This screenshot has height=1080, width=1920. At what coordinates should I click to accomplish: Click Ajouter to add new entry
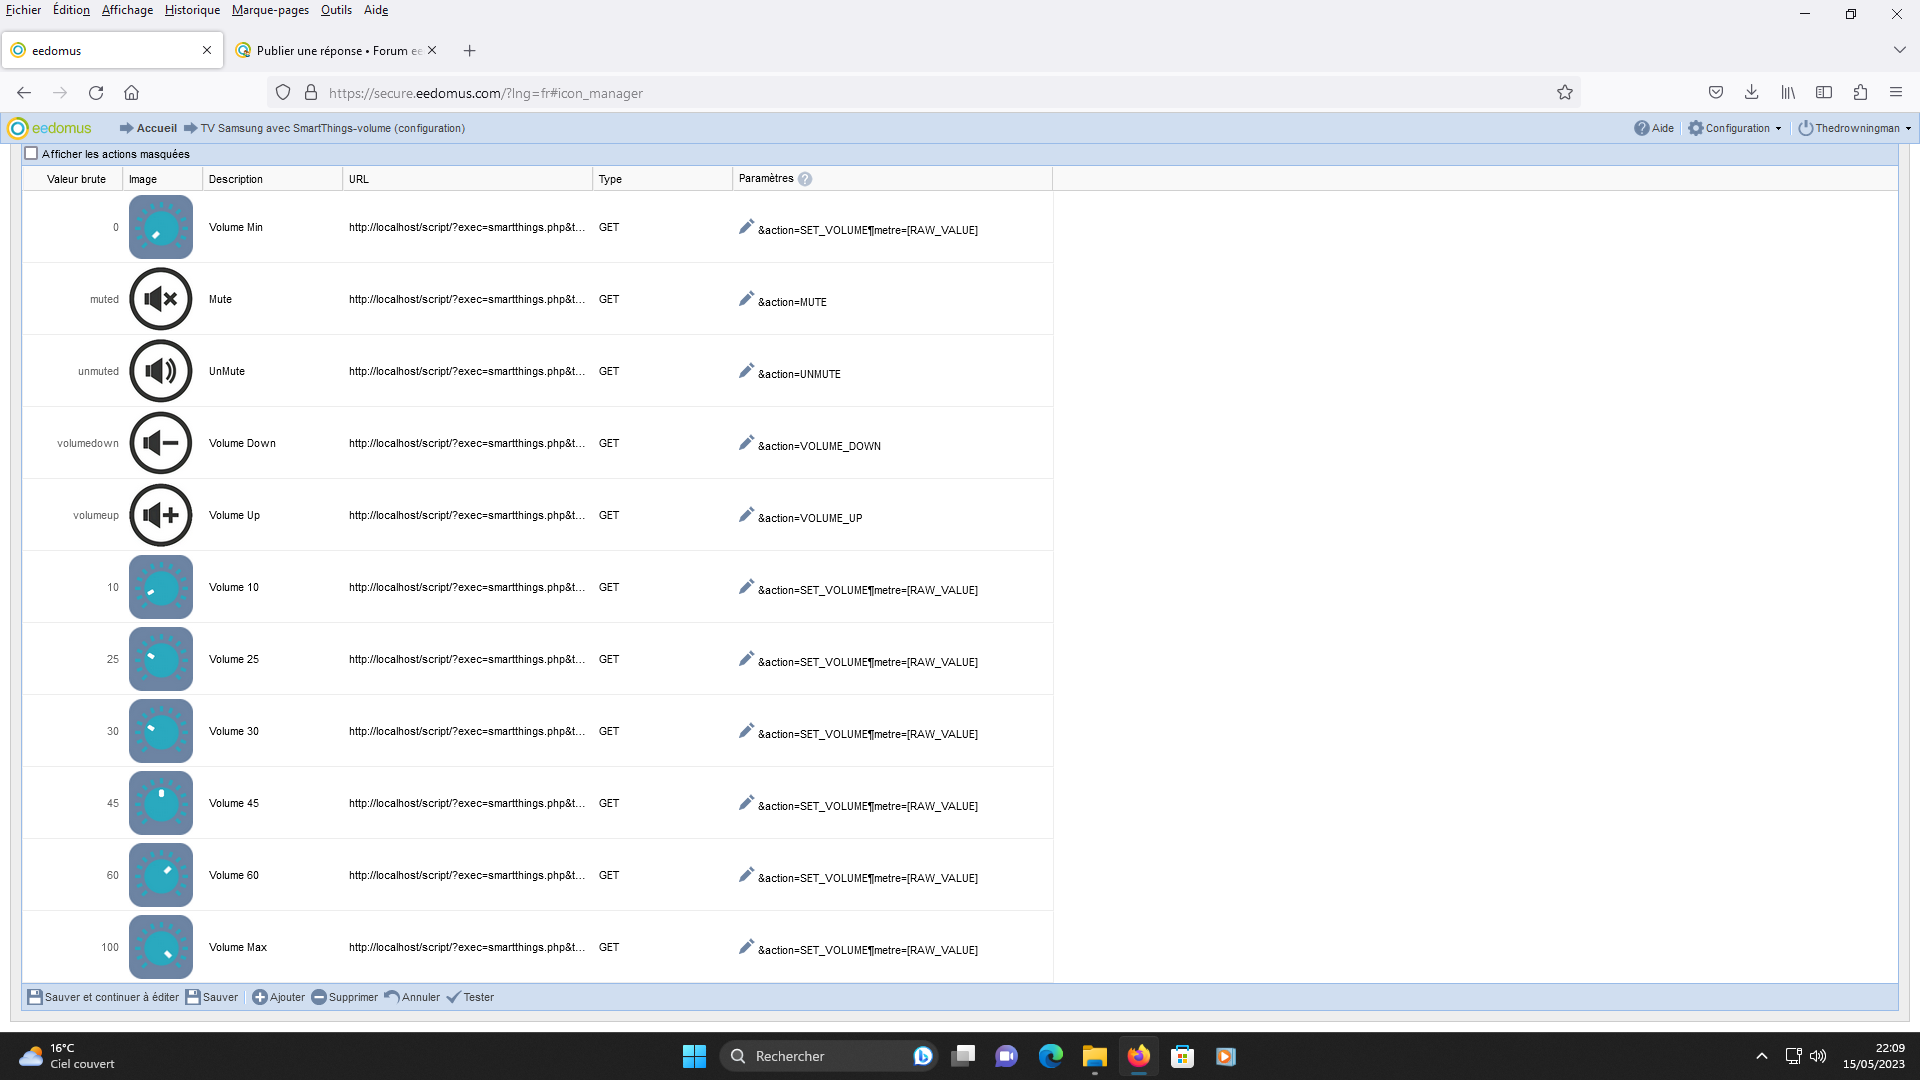[x=280, y=997]
